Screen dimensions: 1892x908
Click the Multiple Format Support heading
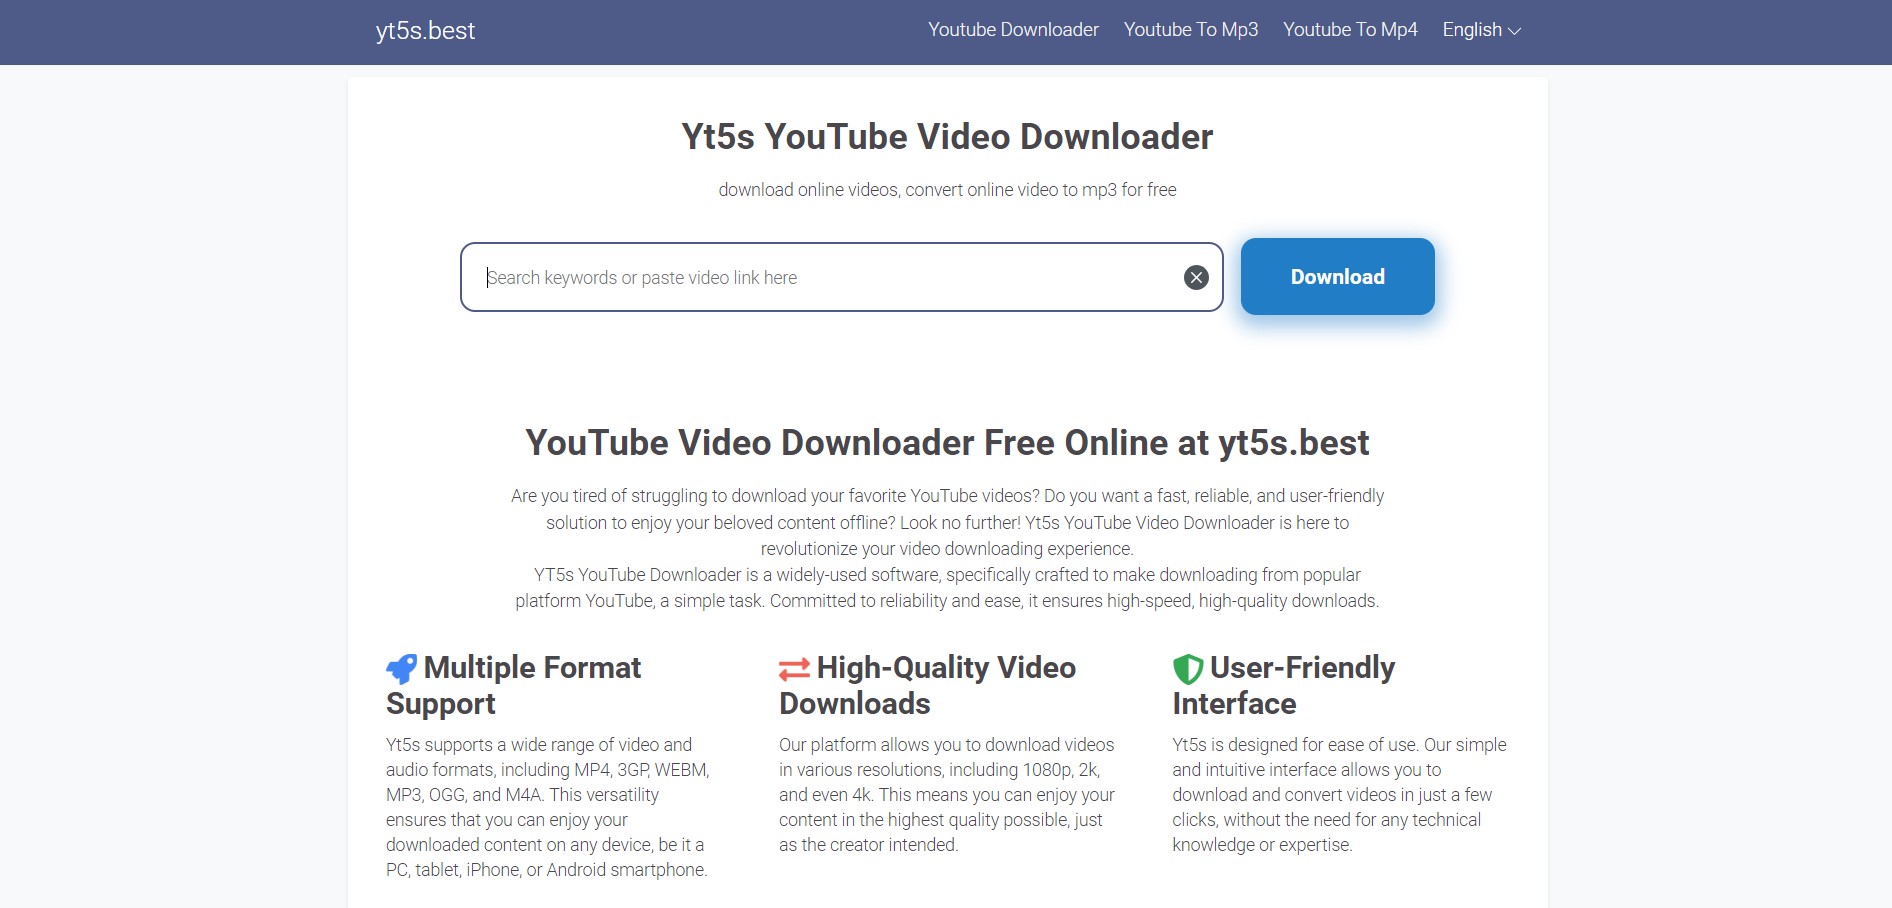514,685
